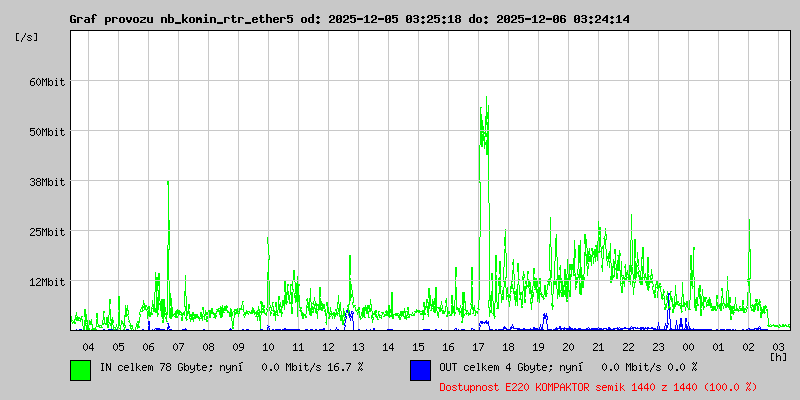This screenshot has height=400, width=800.
Task: Click the 21 hour mark on the time axis
Action: click(x=598, y=347)
